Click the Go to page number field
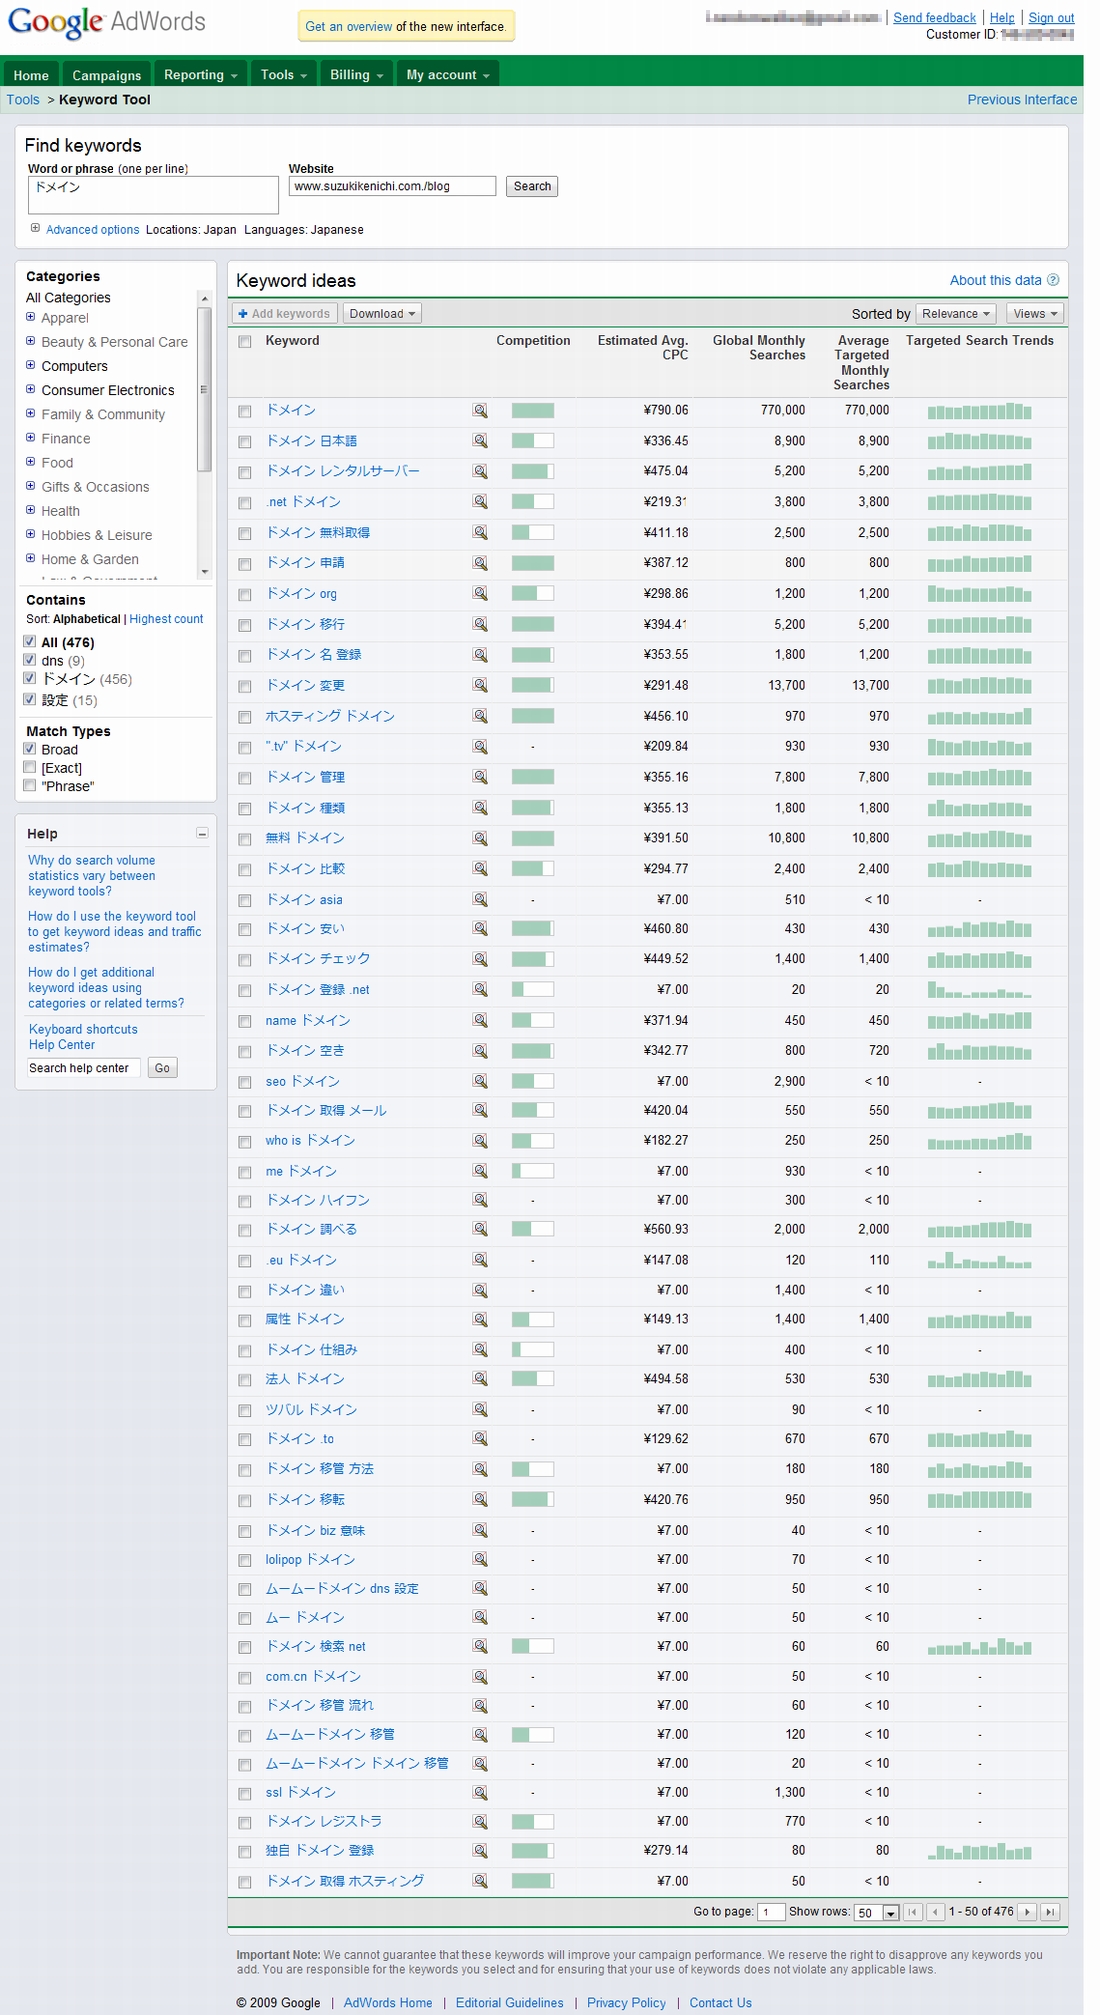The width and height of the screenshot is (1100, 2015). pyautogui.click(x=771, y=1912)
